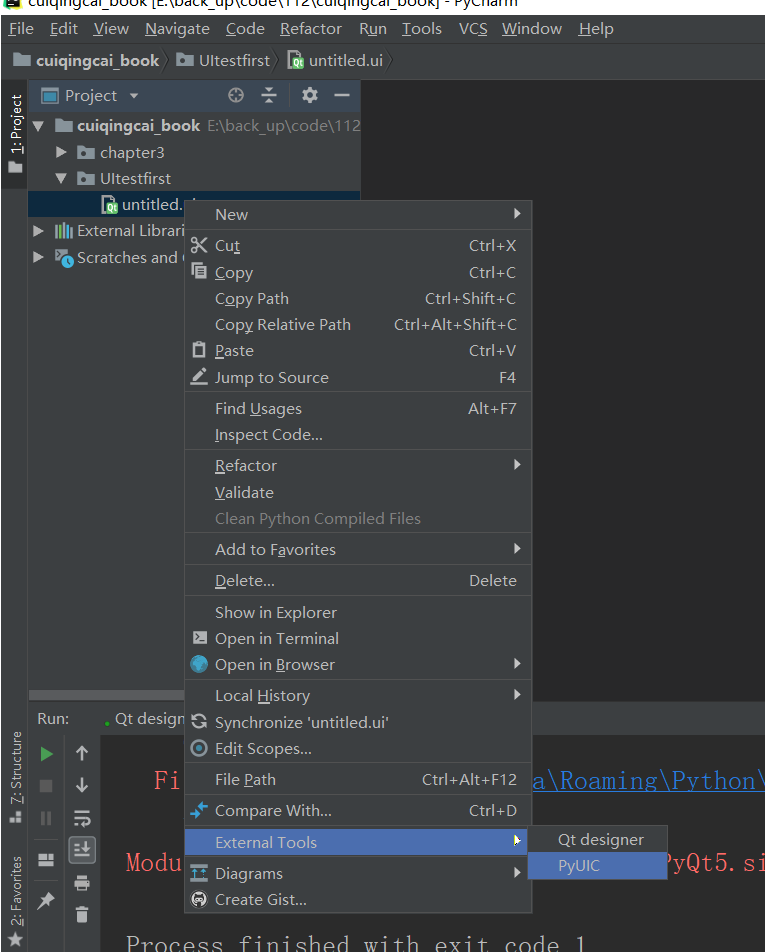Viewport: 765px width, 952px height.
Task: Open the Navigate menu
Action: click(x=177, y=29)
